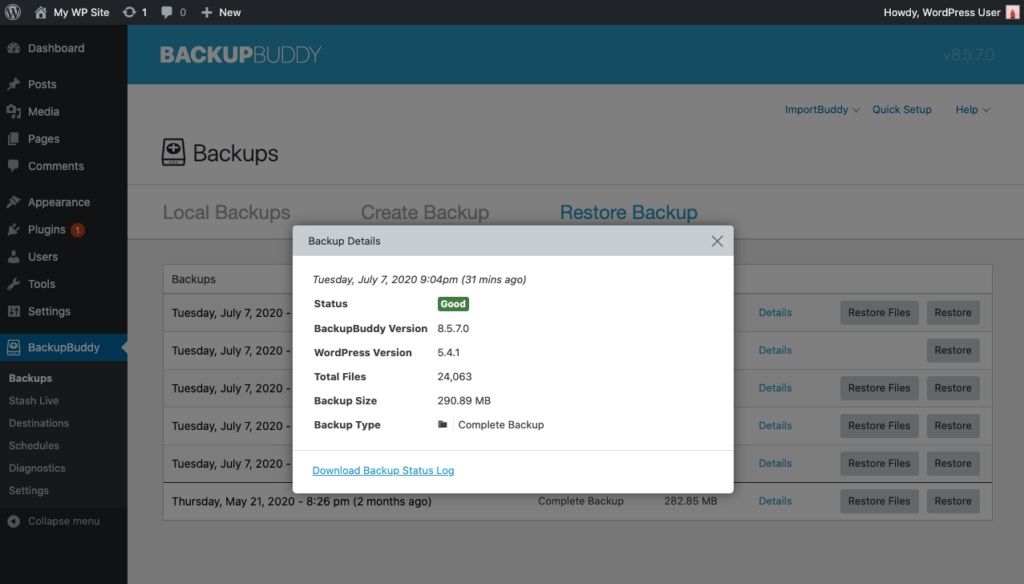
Task: Click the BackupBuddy logo in header
Action: pyautogui.click(x=240, y=55)
